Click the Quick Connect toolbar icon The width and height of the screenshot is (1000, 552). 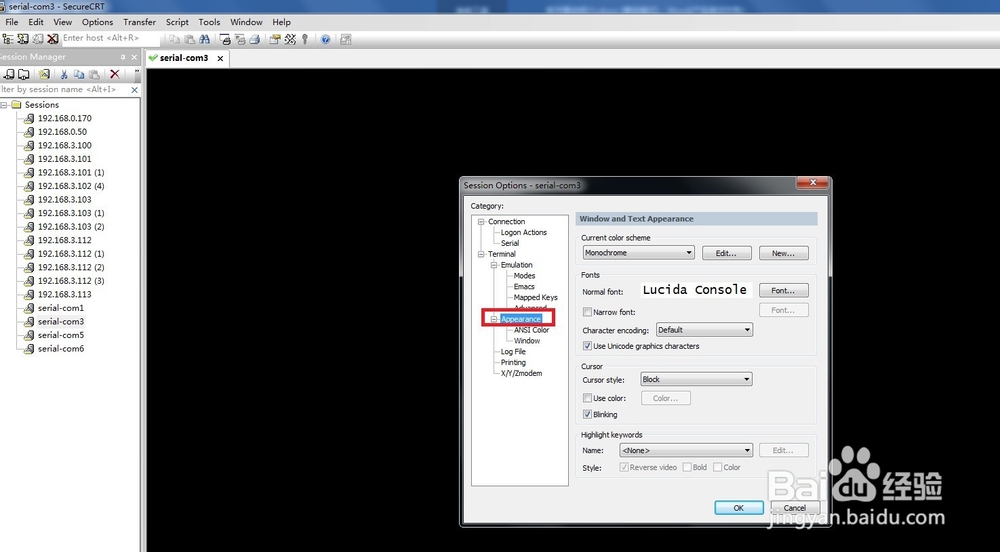[x=23, y=39]
